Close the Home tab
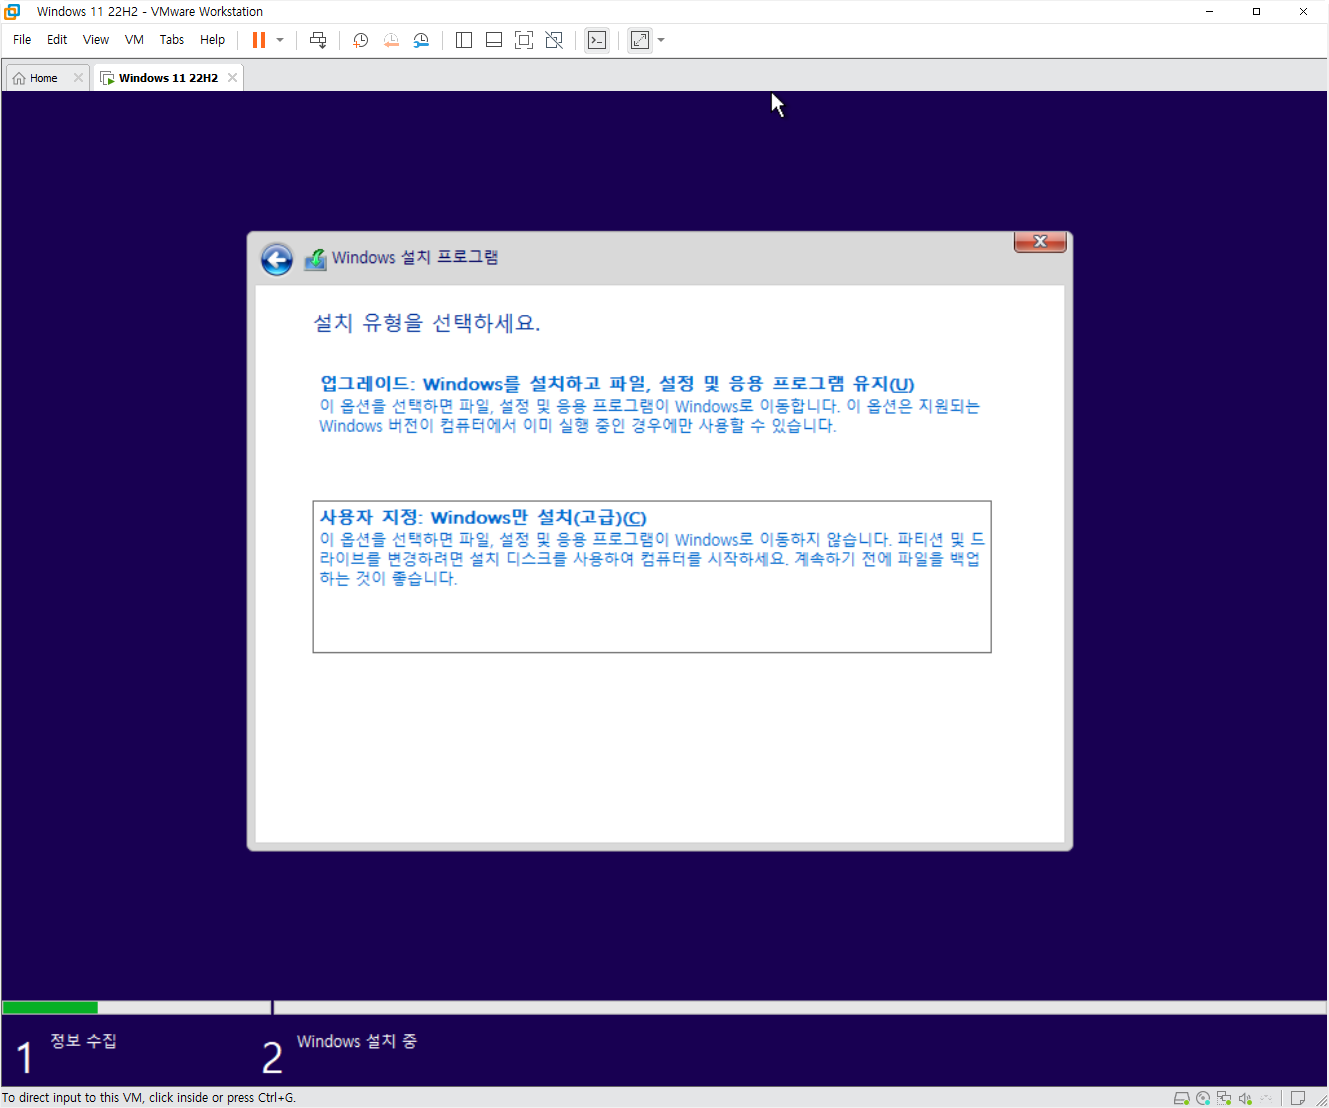This screenshot has width=1329, height=1108. pyautogui.click(x=78, y=78)
